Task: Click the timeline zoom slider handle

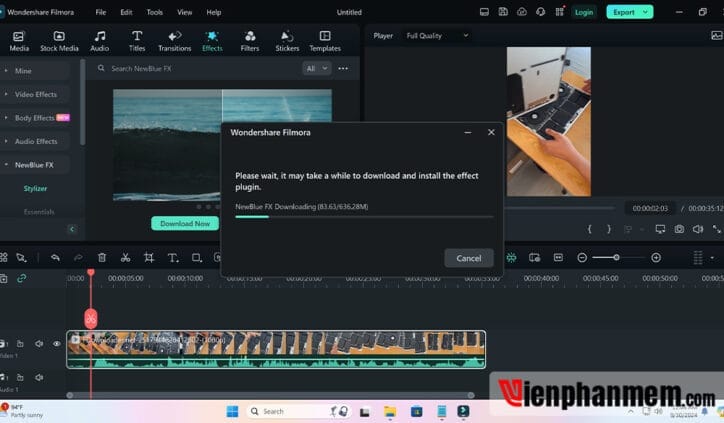Action: 616,258
